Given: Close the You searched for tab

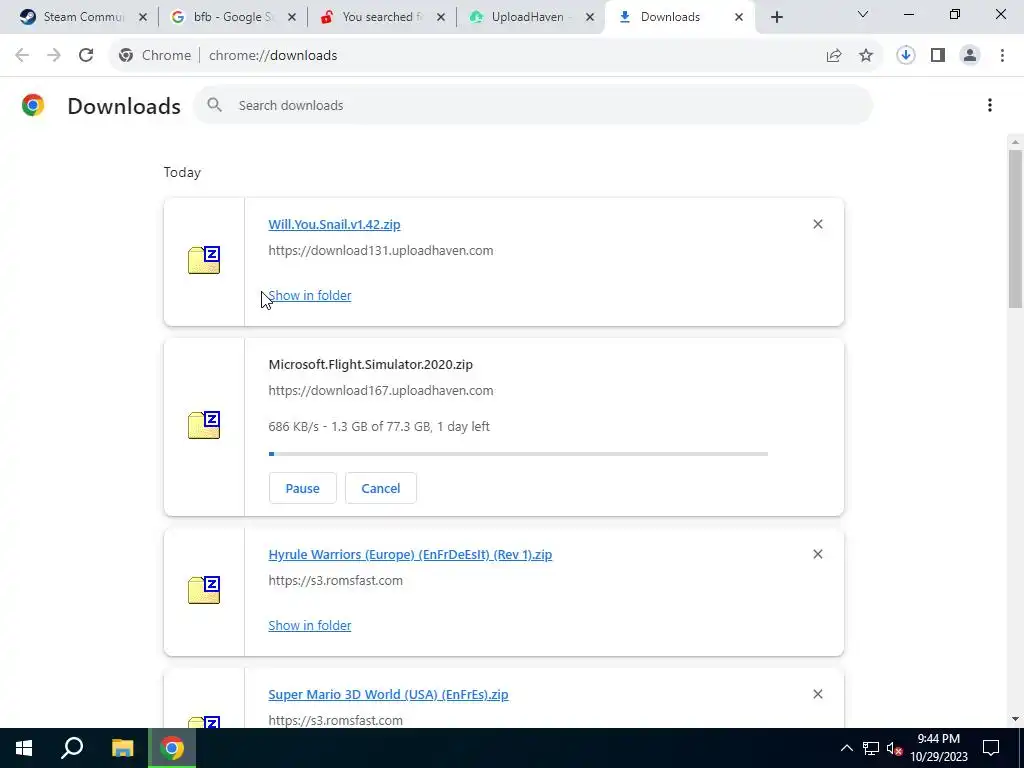Looking at the screenshot, I should coord(441,17).
